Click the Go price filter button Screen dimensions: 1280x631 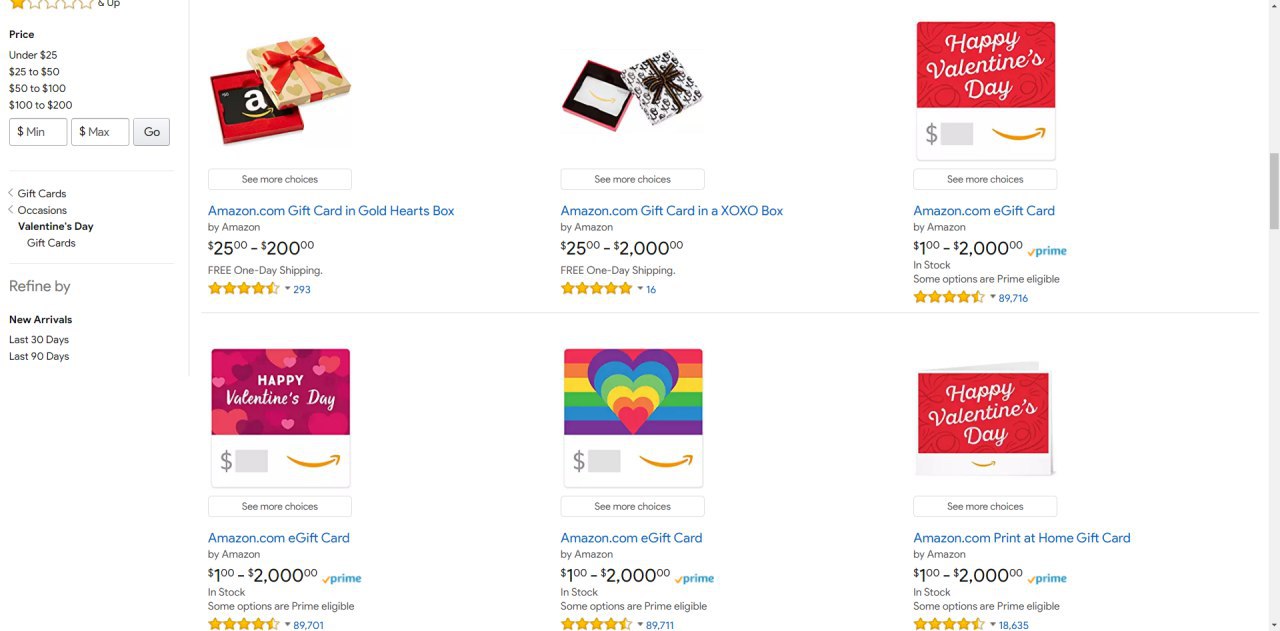tap(152, 132)
